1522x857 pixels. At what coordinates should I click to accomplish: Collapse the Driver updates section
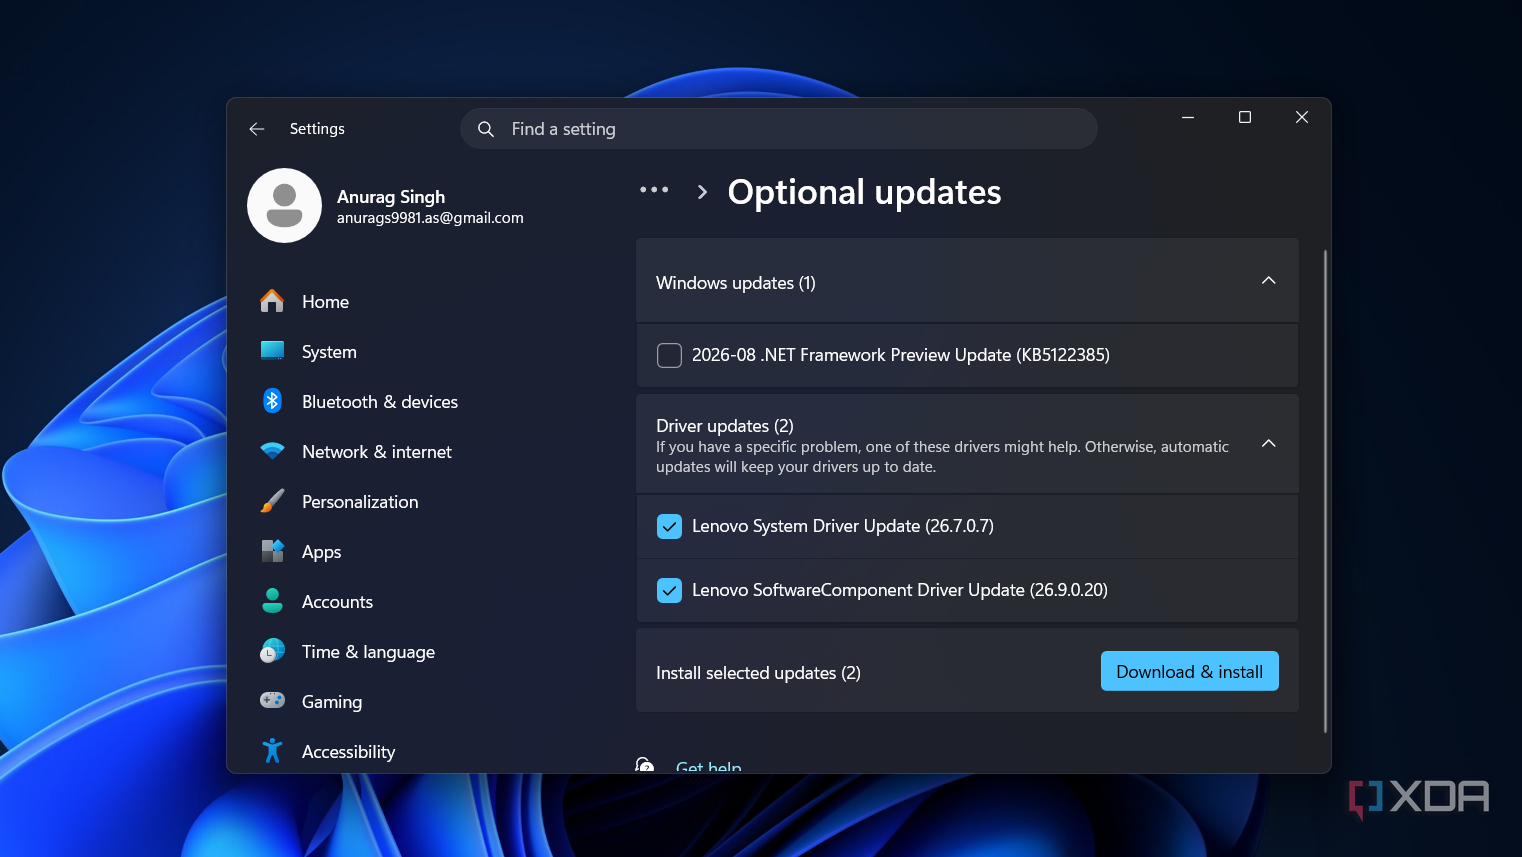(1268, 443)
